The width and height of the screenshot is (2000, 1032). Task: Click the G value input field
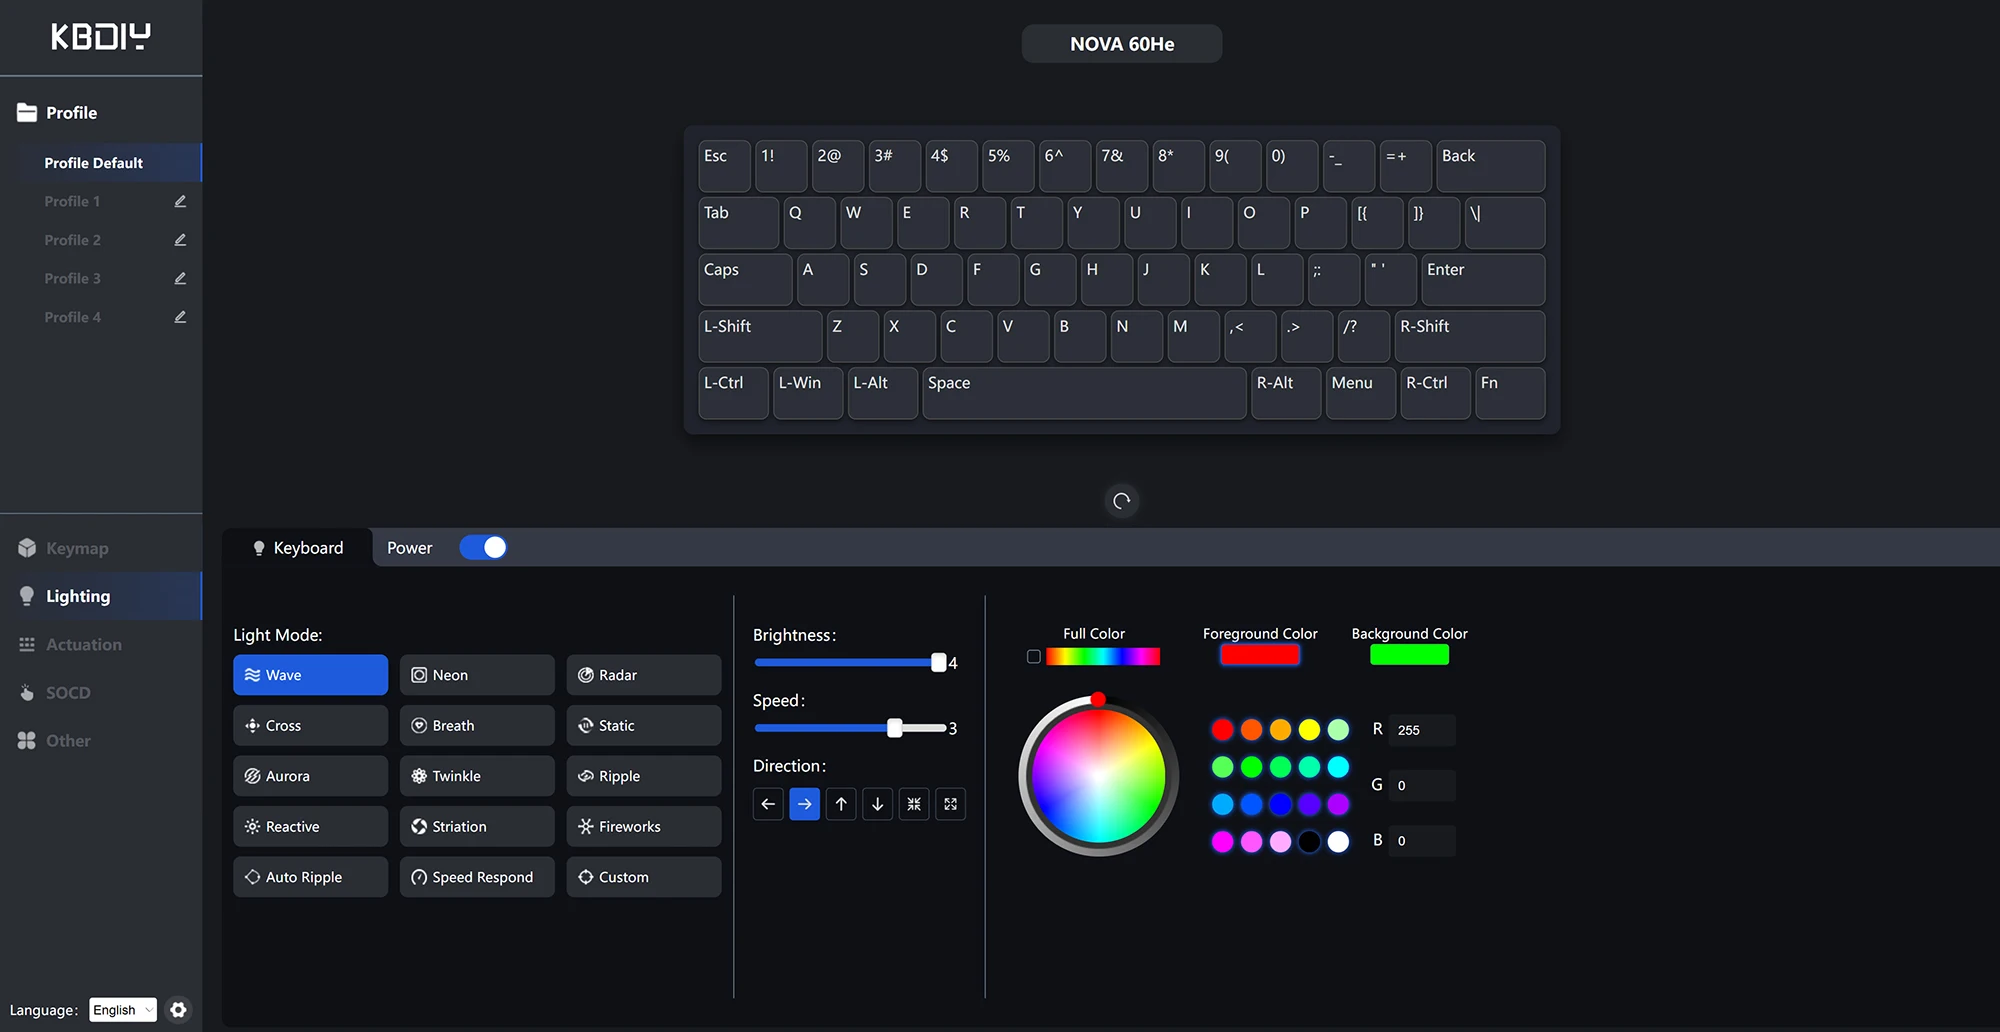[1422, 785]
